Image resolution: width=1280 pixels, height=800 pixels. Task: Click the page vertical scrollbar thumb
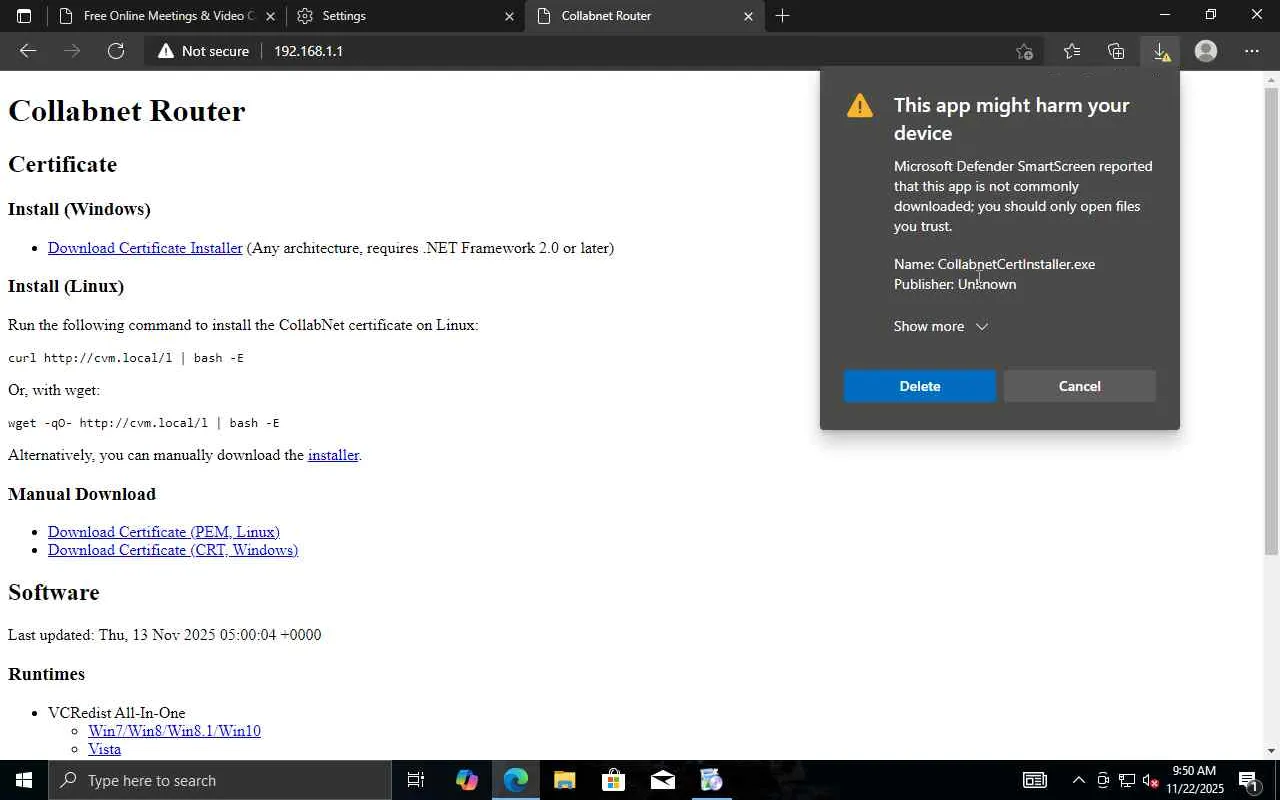pyautogui.click(x=1271, y=320)
